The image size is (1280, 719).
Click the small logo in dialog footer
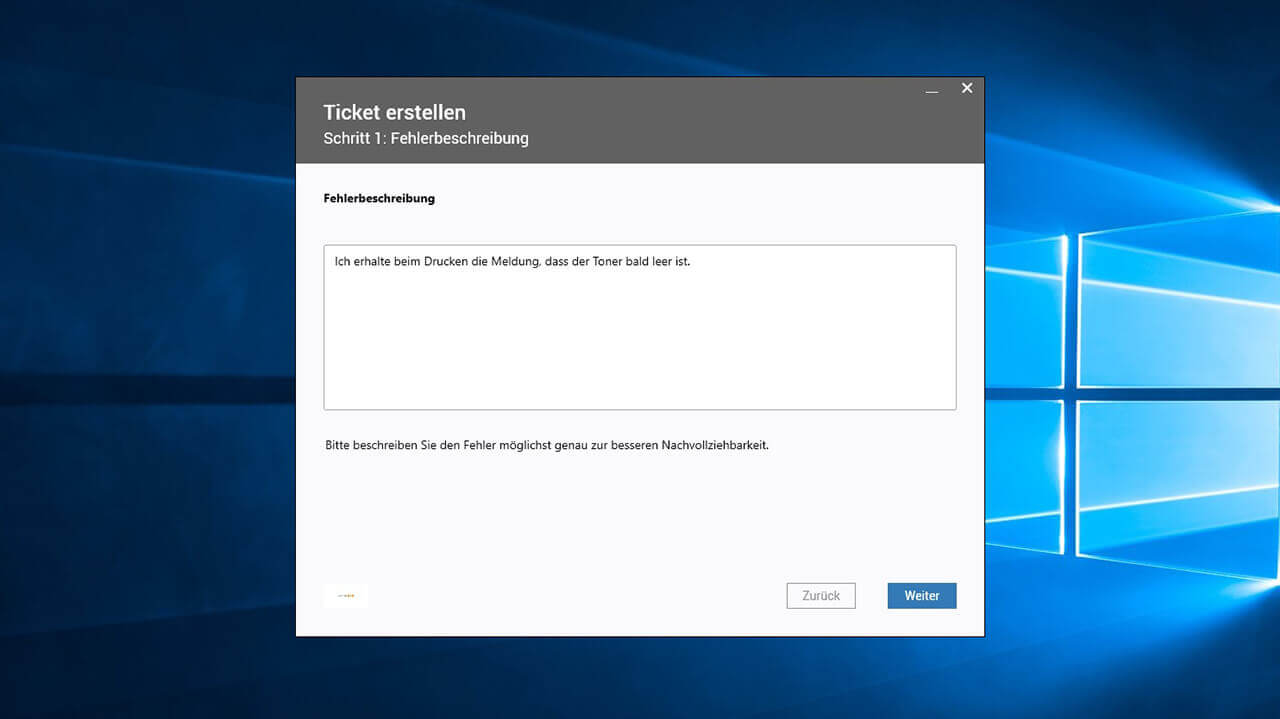click(x=346, y=596)
